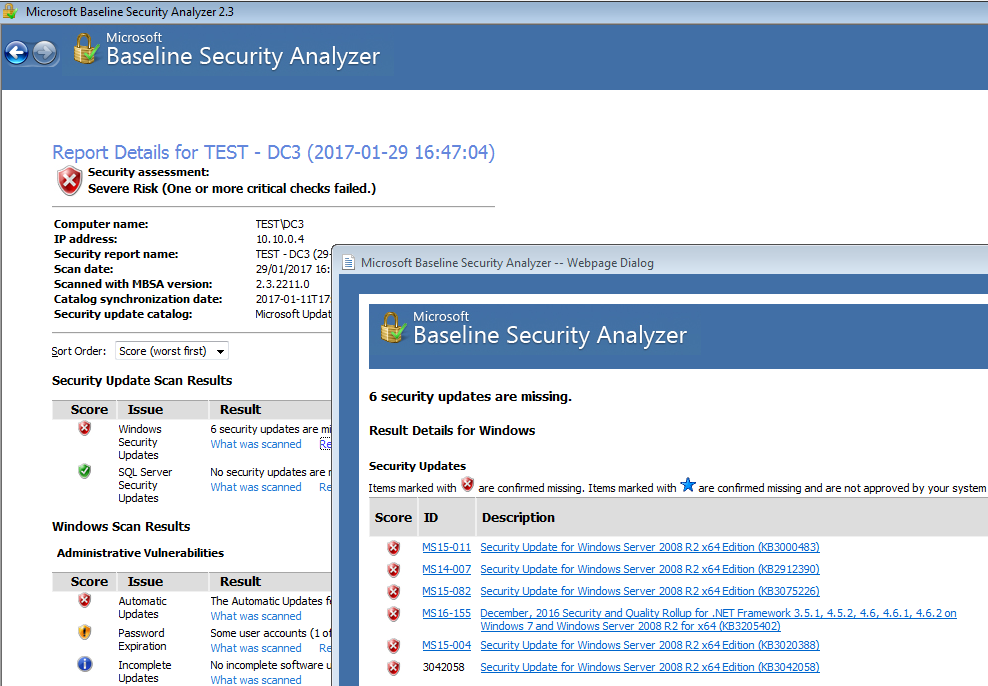Click red shield in the MS16-155 row
988x686 pixels.
coord(394,614)
